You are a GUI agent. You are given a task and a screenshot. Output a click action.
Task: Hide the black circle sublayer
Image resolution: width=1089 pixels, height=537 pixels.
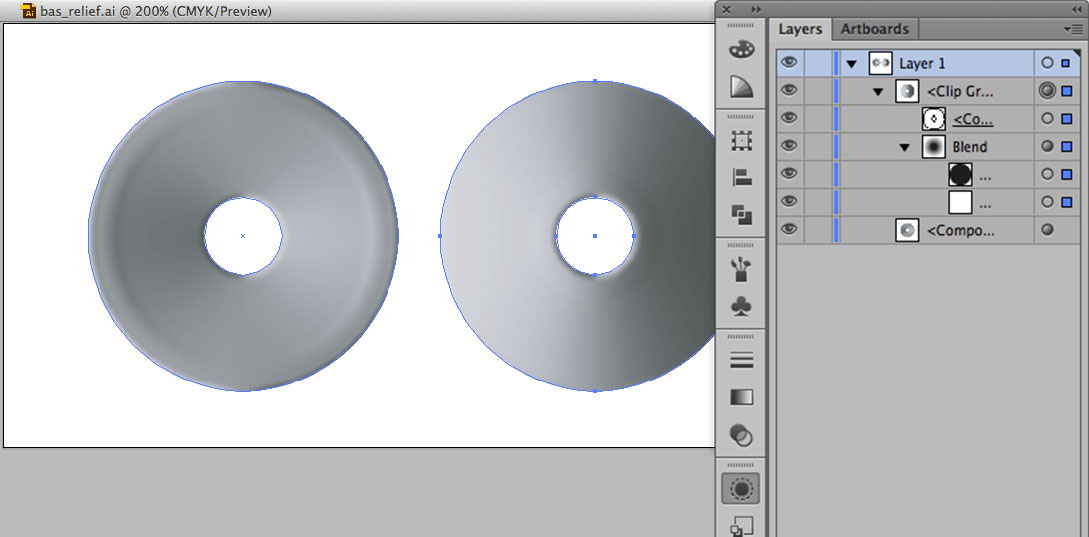[x=788, y=174]
